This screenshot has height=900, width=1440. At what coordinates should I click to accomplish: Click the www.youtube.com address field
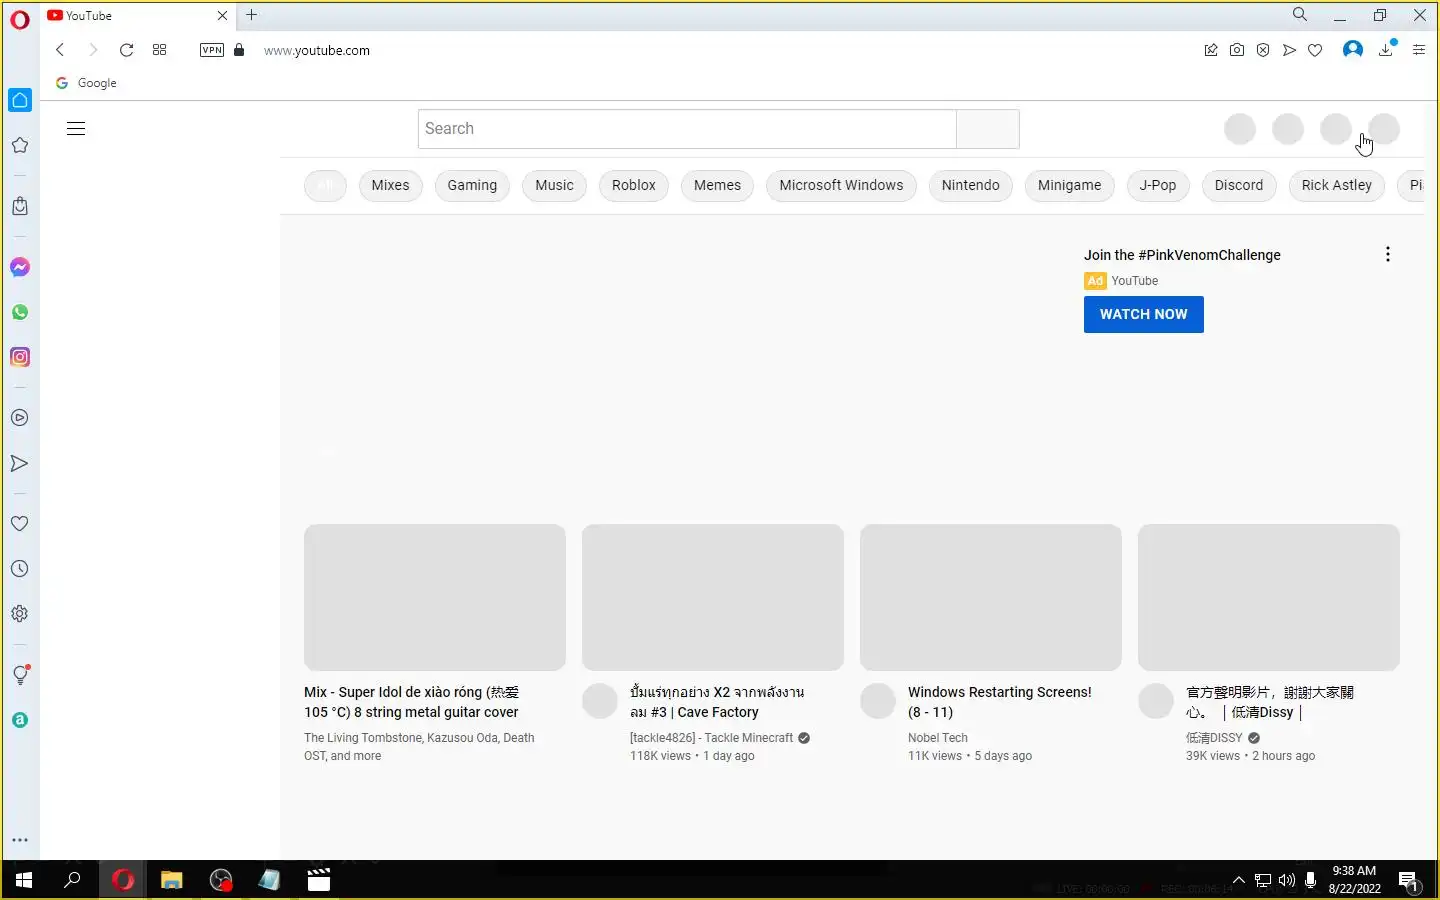coord(317,50)
